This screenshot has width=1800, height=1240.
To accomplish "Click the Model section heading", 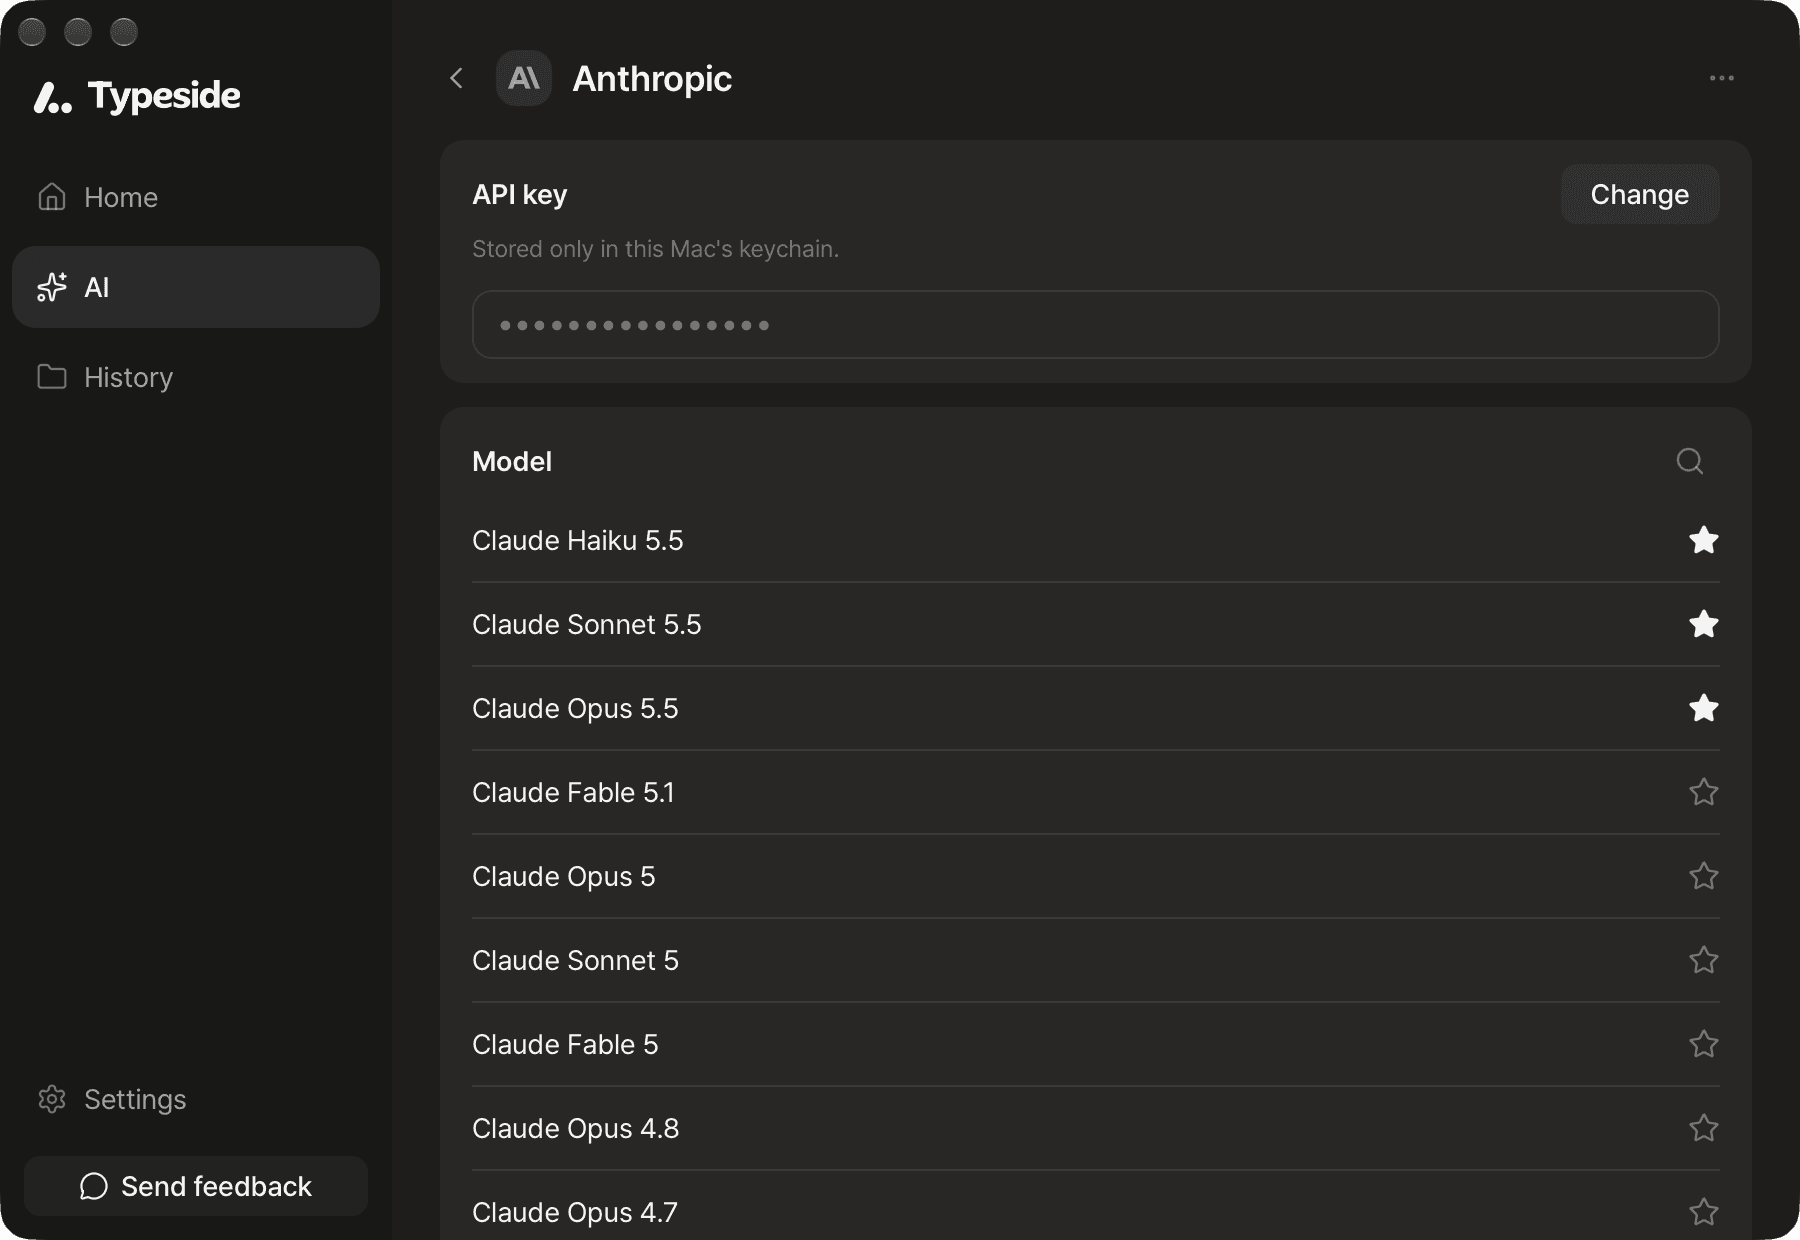I will click(x=512, y=461).
